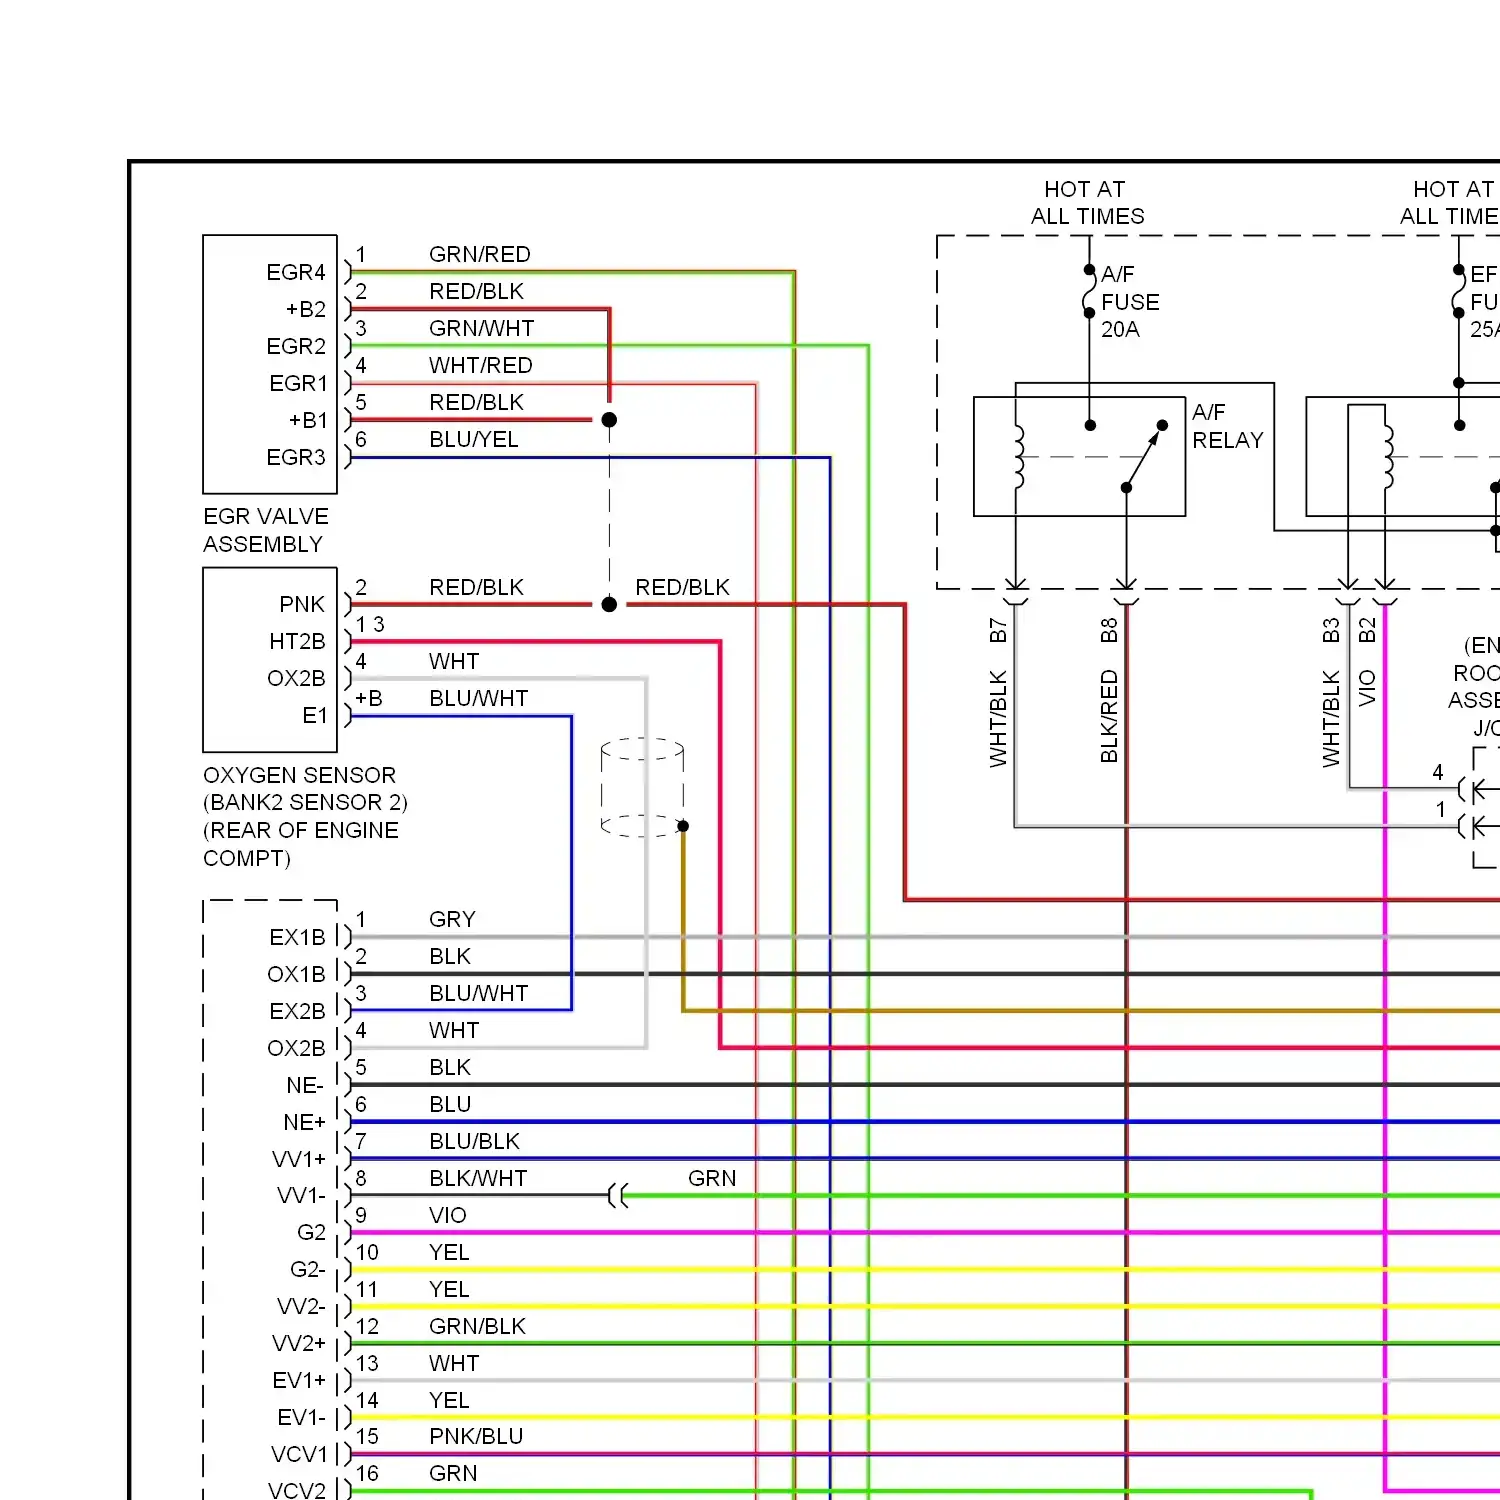Viewport: 1500px width, 1500px height.
Task: Select the +B2 pin label
Action: click(x=306, y=309)
